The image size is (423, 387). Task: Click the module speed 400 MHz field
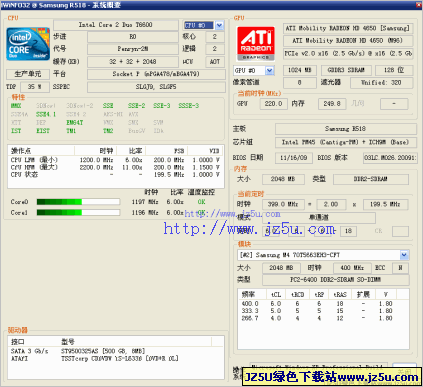pos(352,268)
